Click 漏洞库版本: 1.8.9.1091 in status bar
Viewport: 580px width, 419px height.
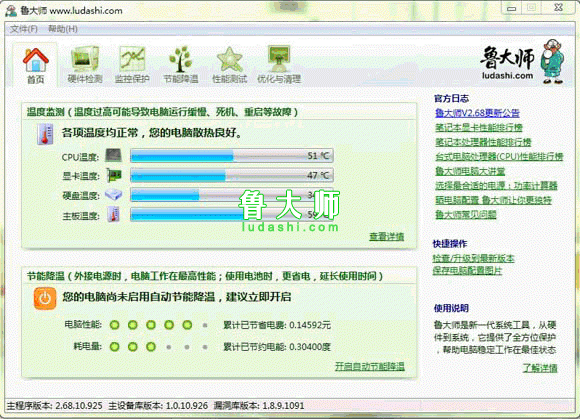point(259,406)
